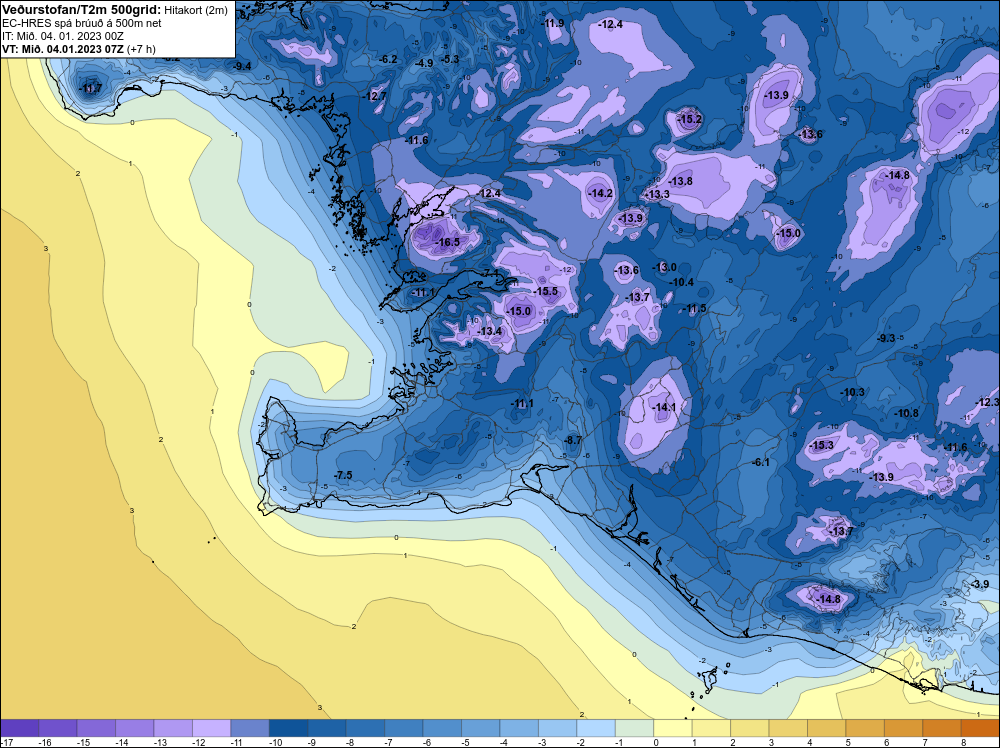Click the legend swatch between -17 and -16
This screenshot has height=748, width=1000.
coord(19,728)
